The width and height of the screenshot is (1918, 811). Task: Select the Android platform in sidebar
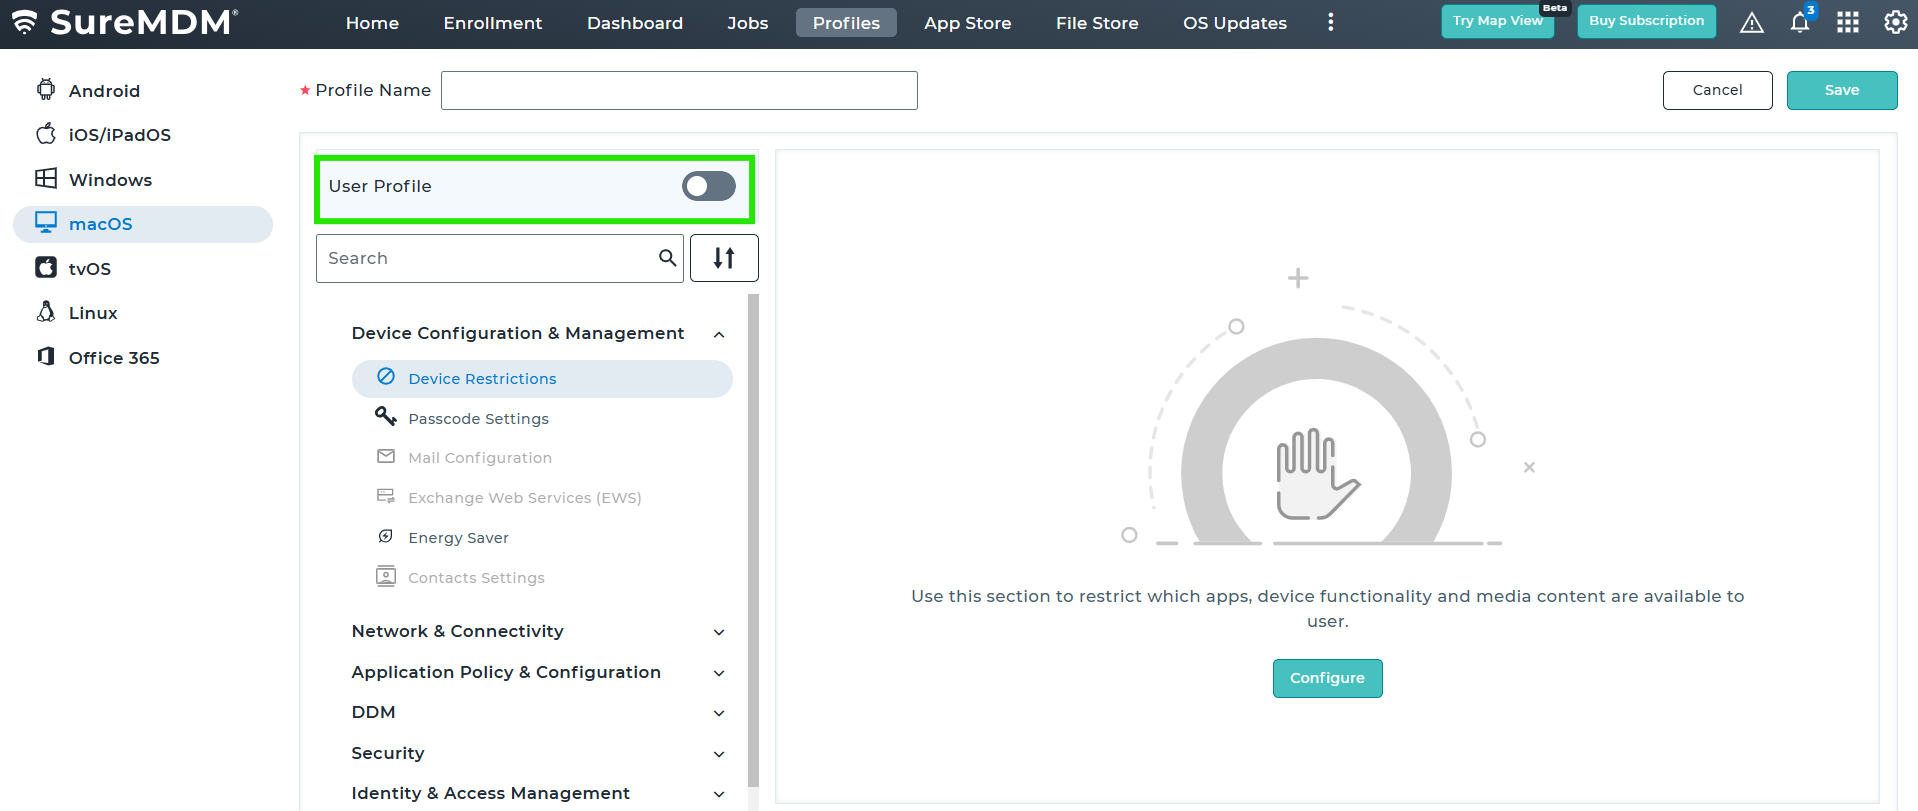point(104,91)
